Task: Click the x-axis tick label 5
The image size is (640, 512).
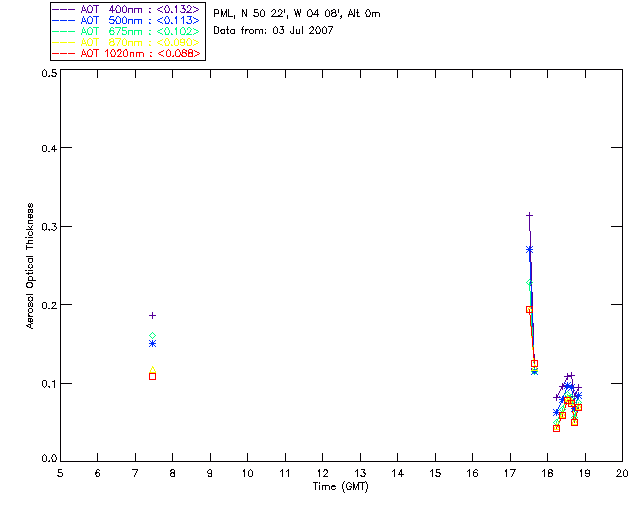Action: (60, 473)
